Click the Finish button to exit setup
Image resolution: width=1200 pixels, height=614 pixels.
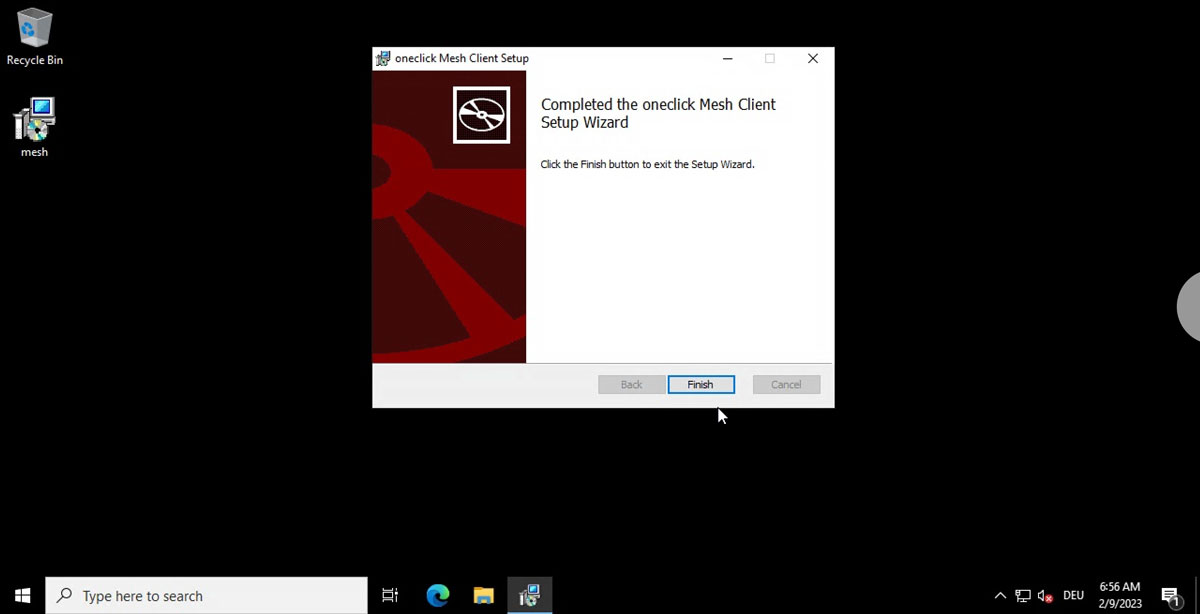click(x=701, y=385)
